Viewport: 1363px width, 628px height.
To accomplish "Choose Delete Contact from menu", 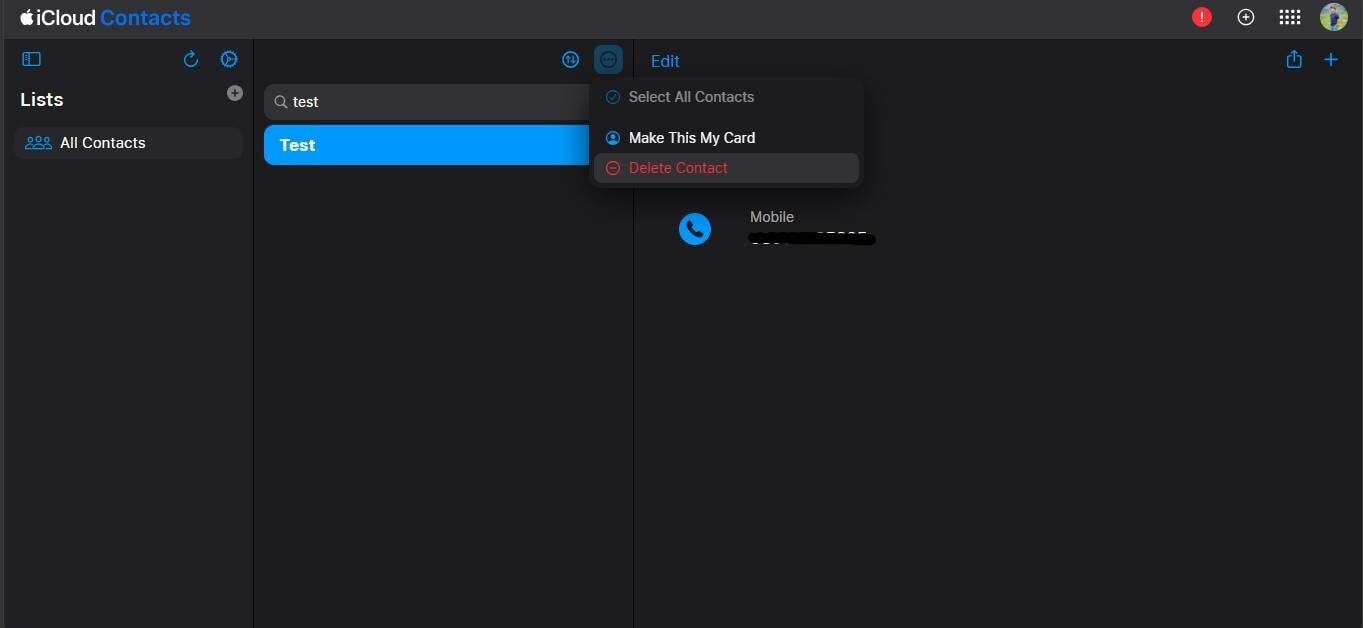I will [726, 168].
